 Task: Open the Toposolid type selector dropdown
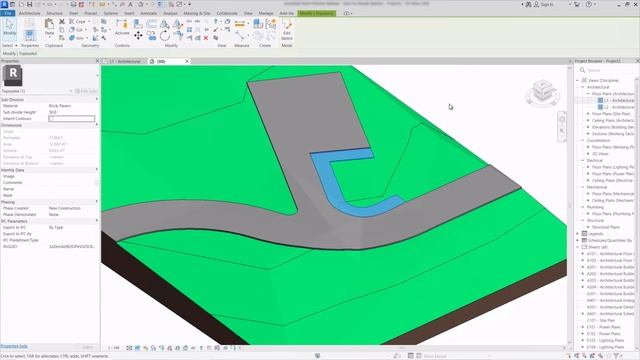coord(71,91)
